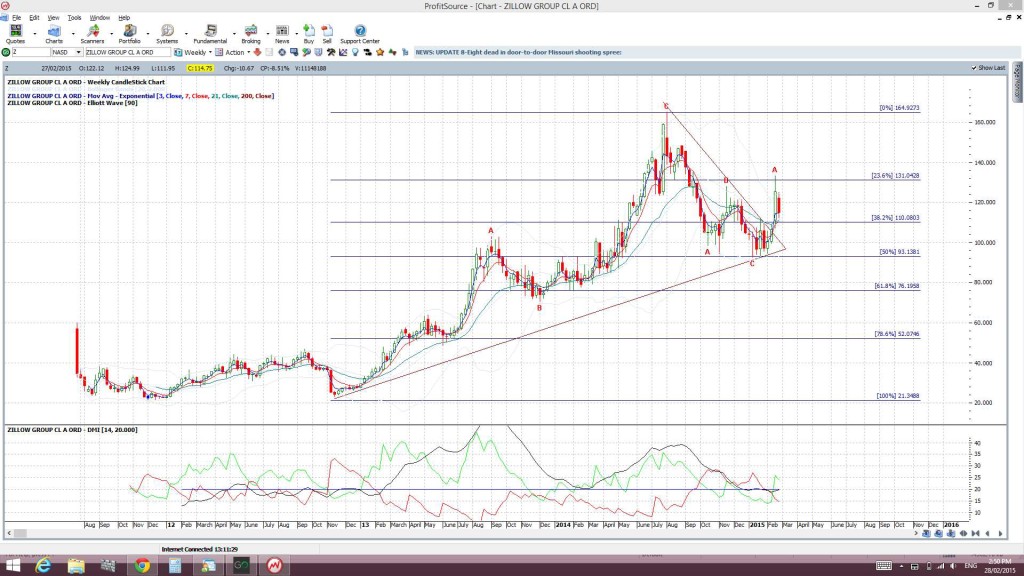Open the Systems icon

[167, 31]
